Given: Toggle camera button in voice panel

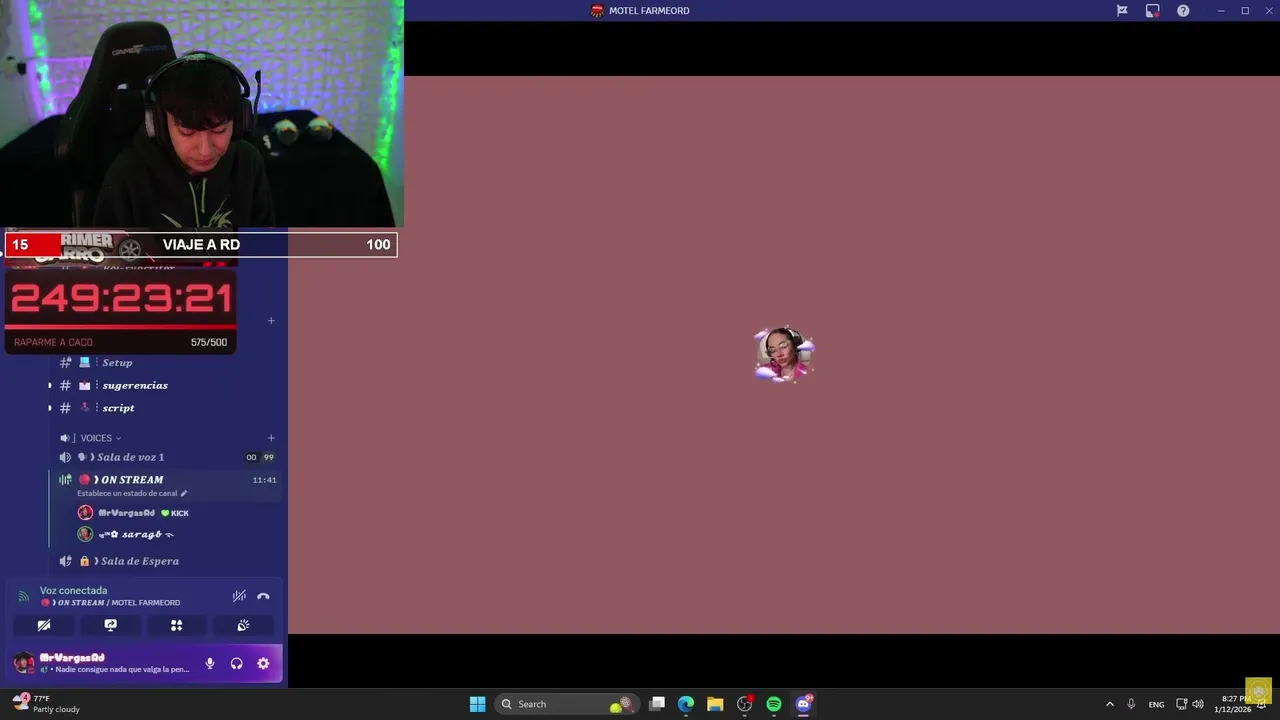Looking at the screenshot, I should click(44, 625).
